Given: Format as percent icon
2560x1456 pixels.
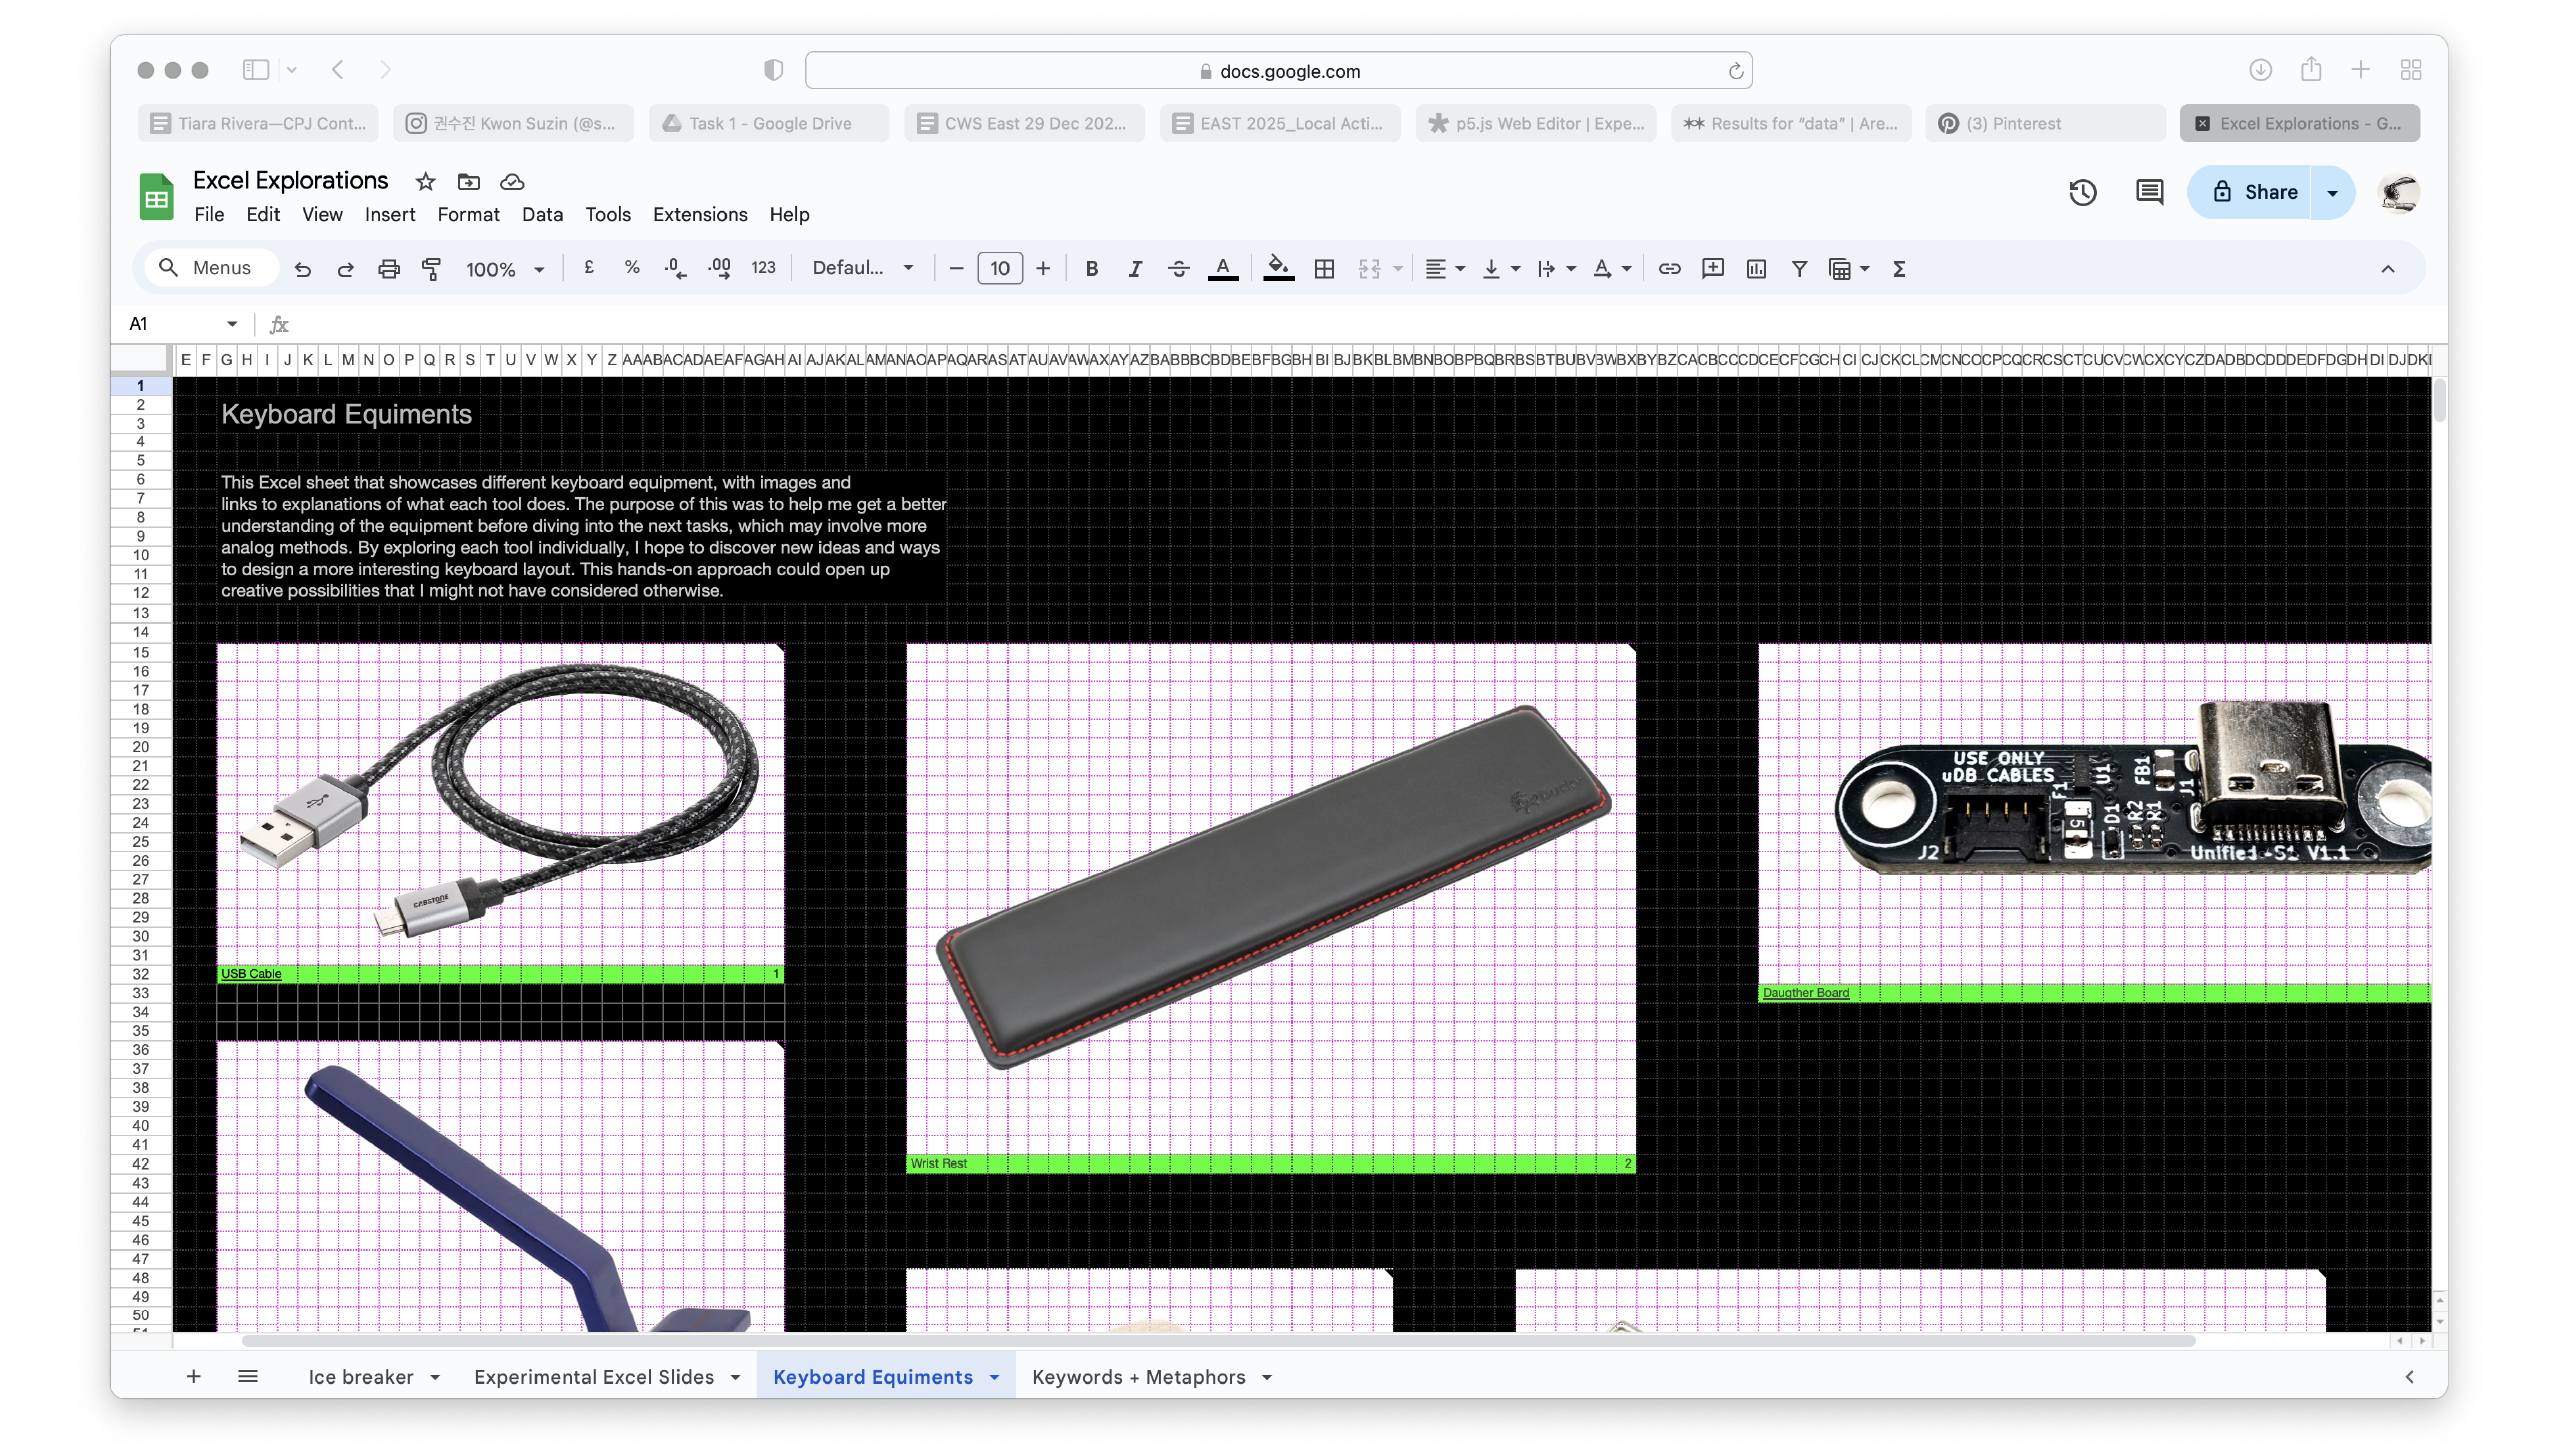Looking at the screenshot, I should (632, 267).
